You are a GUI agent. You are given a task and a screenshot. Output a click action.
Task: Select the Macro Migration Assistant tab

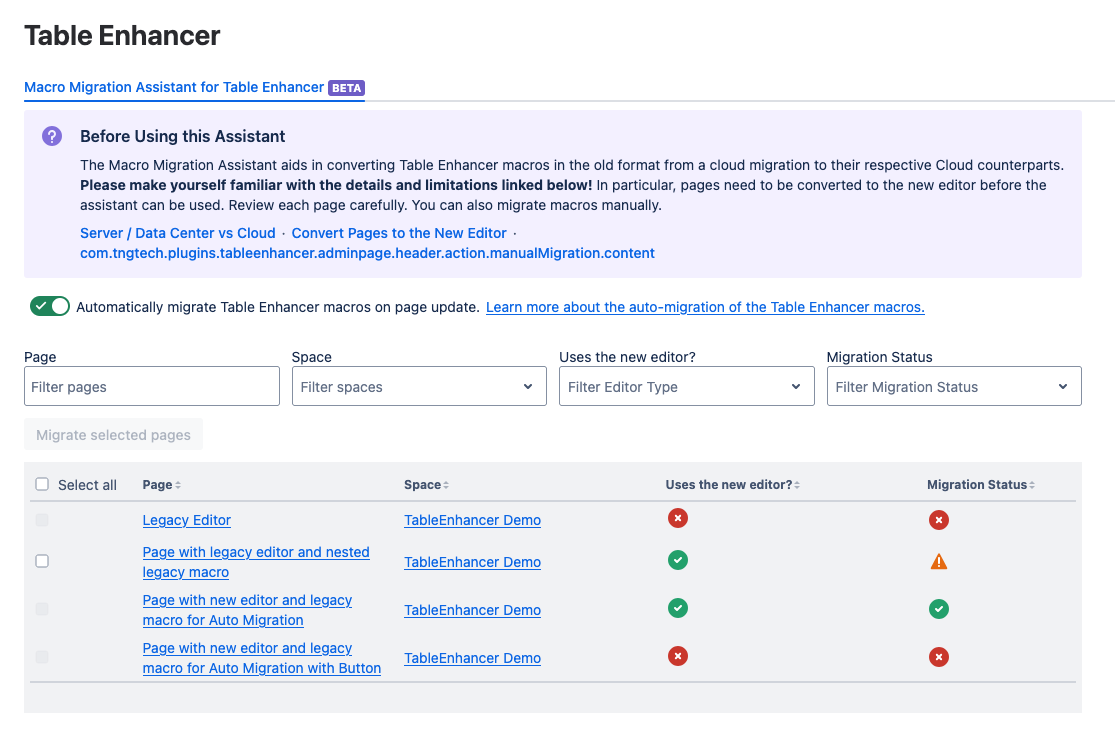[174, 88]
